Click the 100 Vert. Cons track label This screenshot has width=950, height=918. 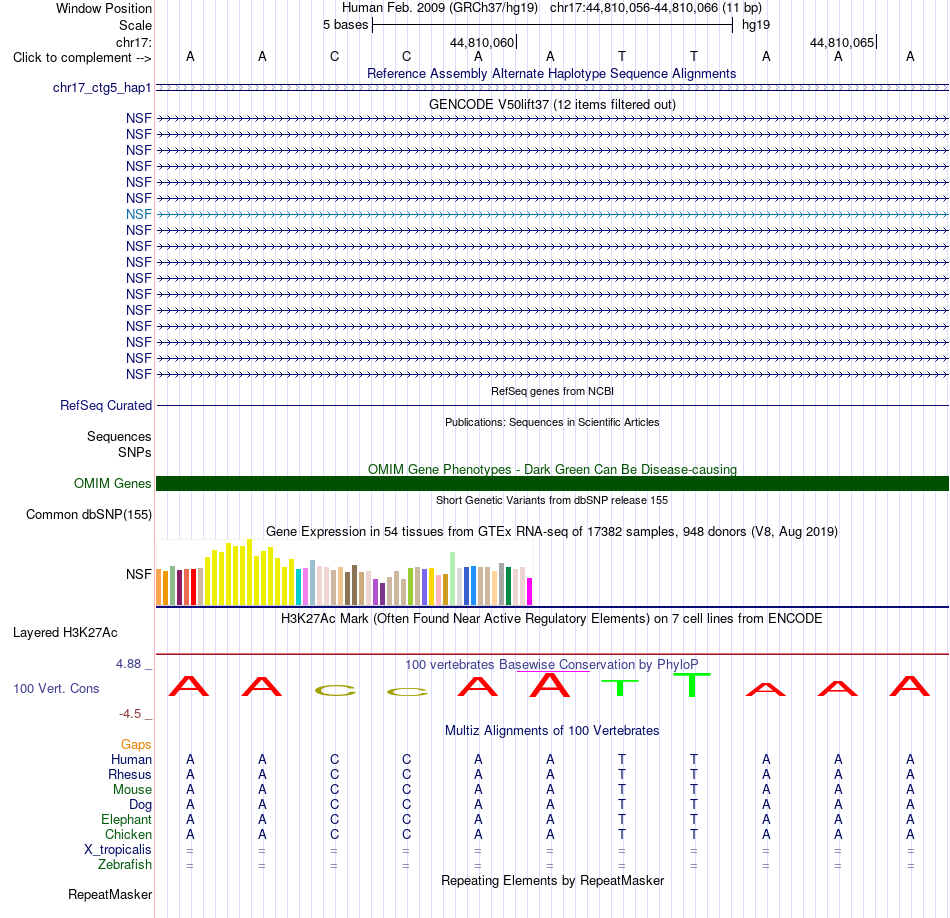click(56, 688)
